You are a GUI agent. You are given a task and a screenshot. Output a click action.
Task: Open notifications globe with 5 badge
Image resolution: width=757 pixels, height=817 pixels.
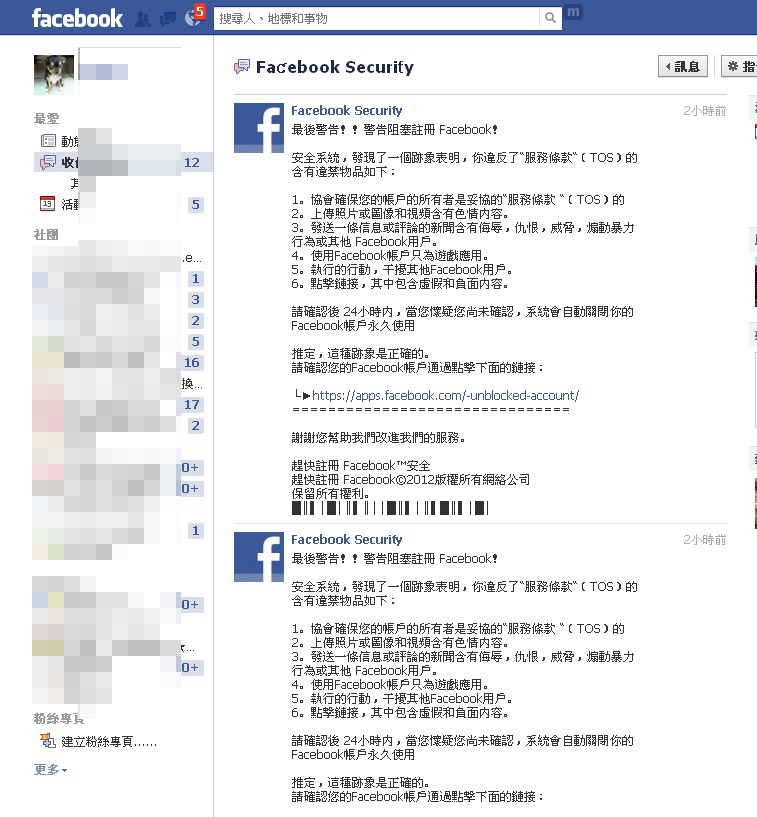(x=193, y=18)
